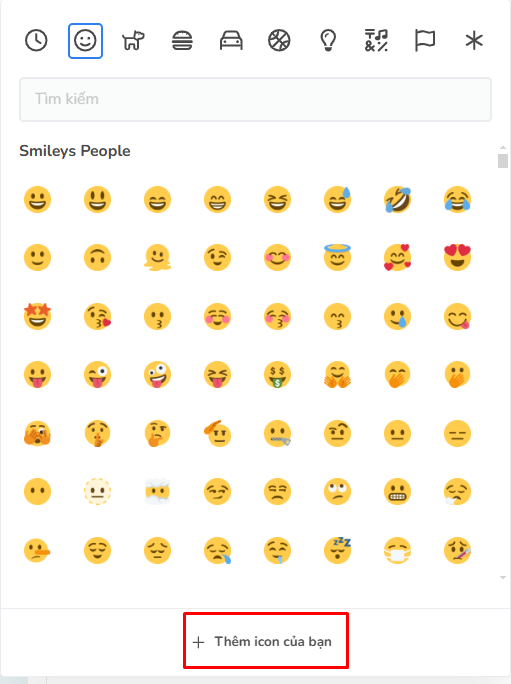Viewport: 511px width, 684px height.
Task: Select the halo angel face emoji
Action: (338, 257)
